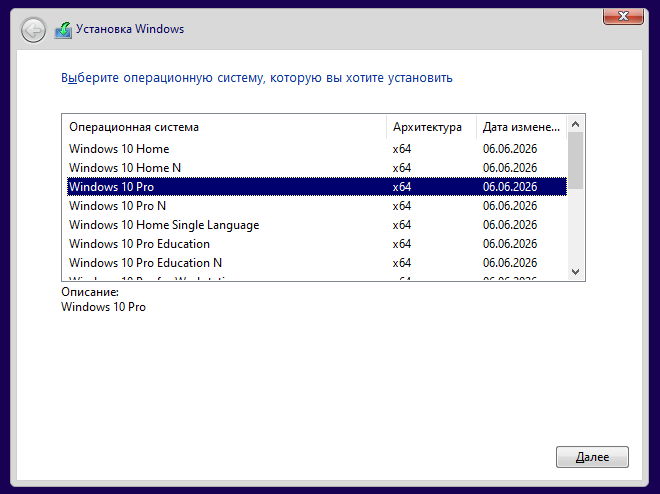Choose Windows 10 Pro Education N
The image size is (660, 494).
point(317,263)
